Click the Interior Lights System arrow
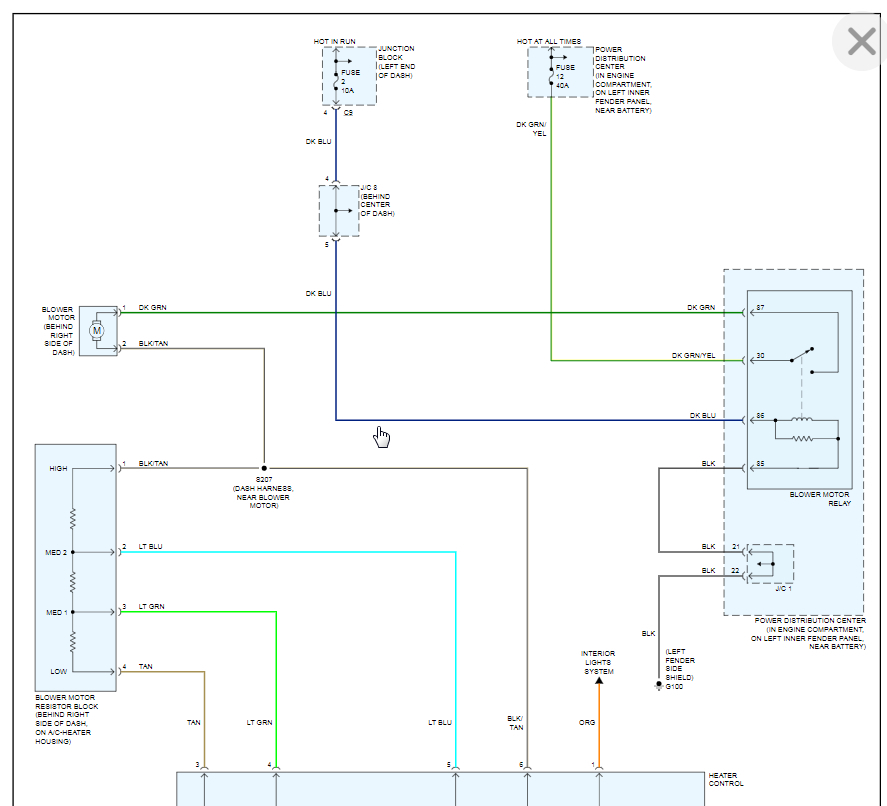This screenshot has height=806, width=887. tap(599, 681)
